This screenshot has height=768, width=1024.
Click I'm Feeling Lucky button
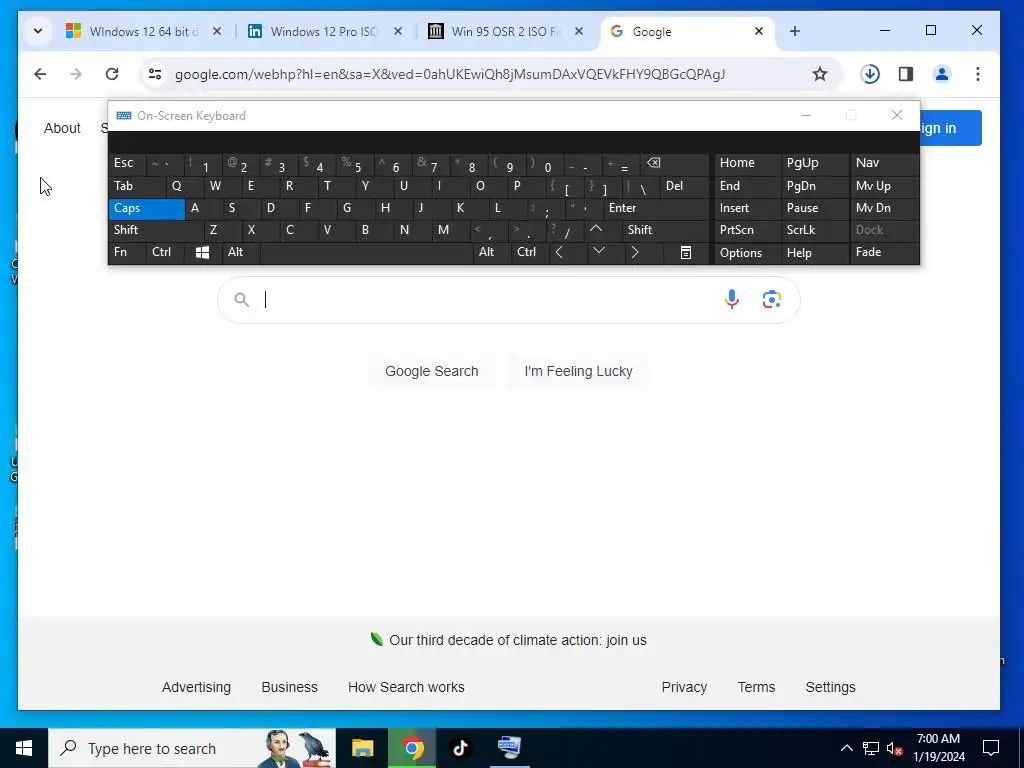point(578,371)
